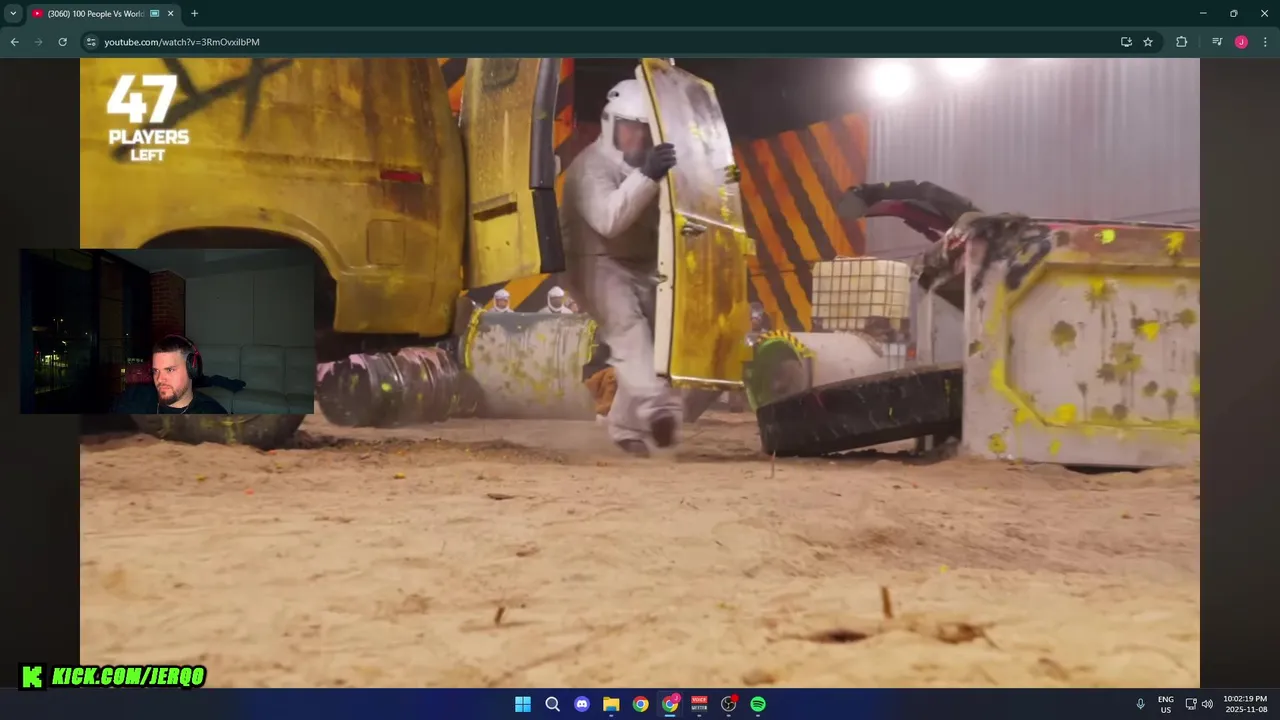The width and height of the screenshot is (1280, 720).
Task: Open the Chrome tab search dropdown arrow
Action: (13, 13)
